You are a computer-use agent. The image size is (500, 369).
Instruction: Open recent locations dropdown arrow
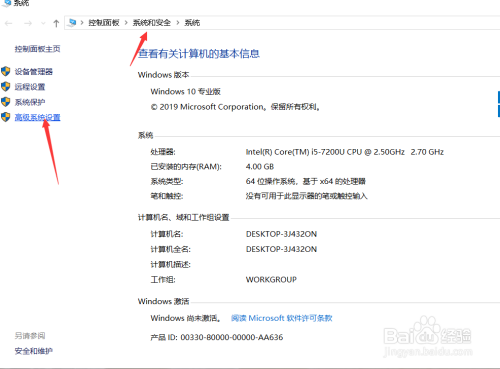click(x=43, y=23)
